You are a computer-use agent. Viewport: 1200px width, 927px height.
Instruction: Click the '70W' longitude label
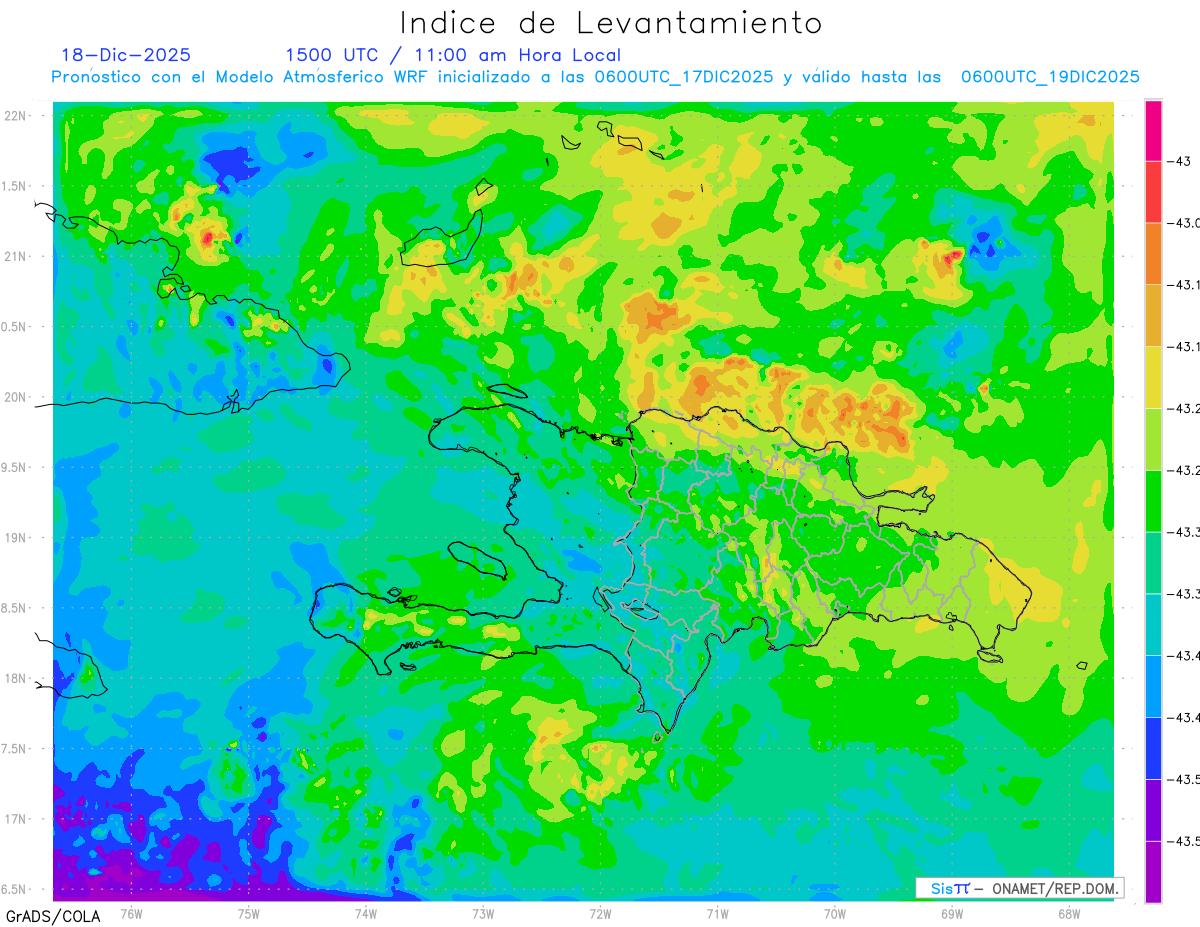(835, 913)
